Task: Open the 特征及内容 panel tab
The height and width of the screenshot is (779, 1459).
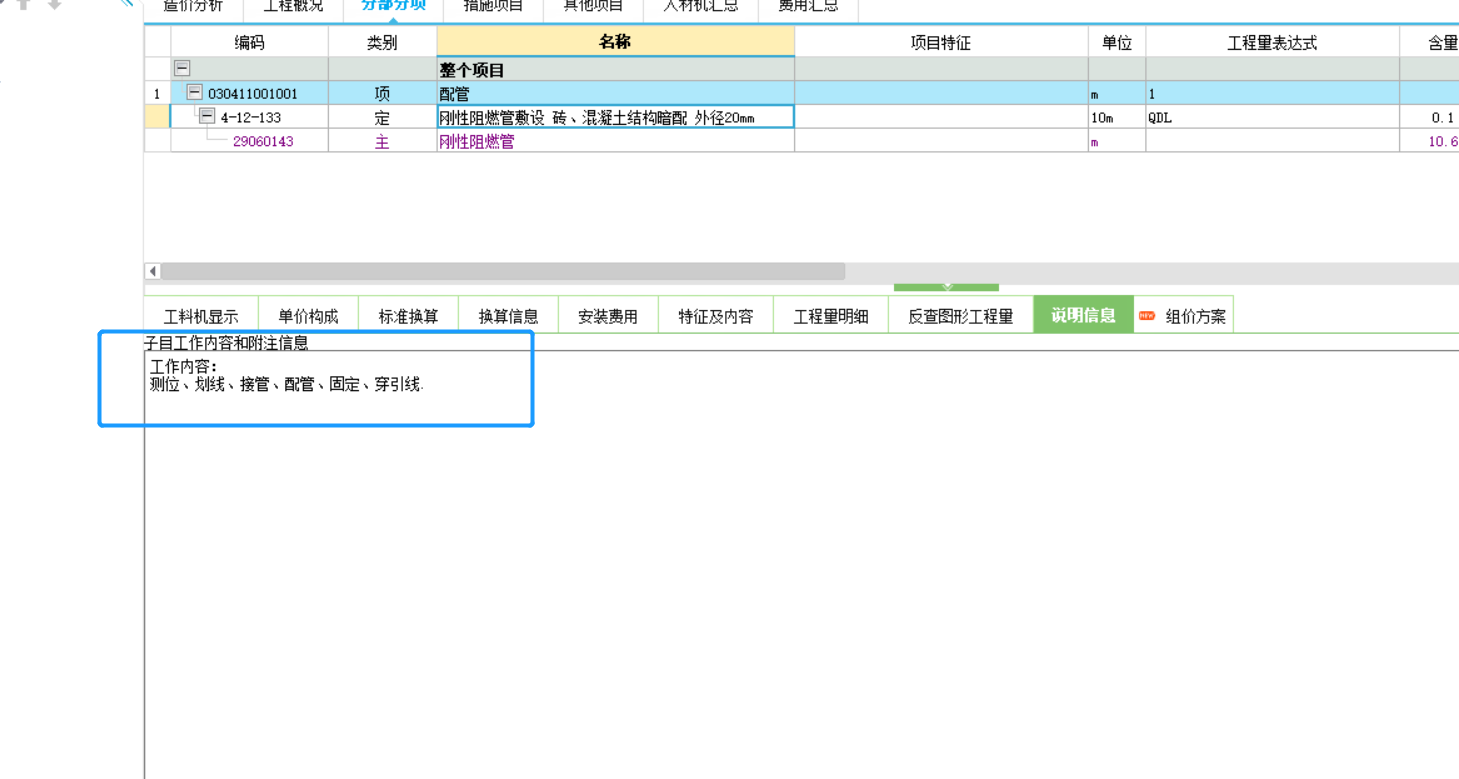Action: pos(716,316)
